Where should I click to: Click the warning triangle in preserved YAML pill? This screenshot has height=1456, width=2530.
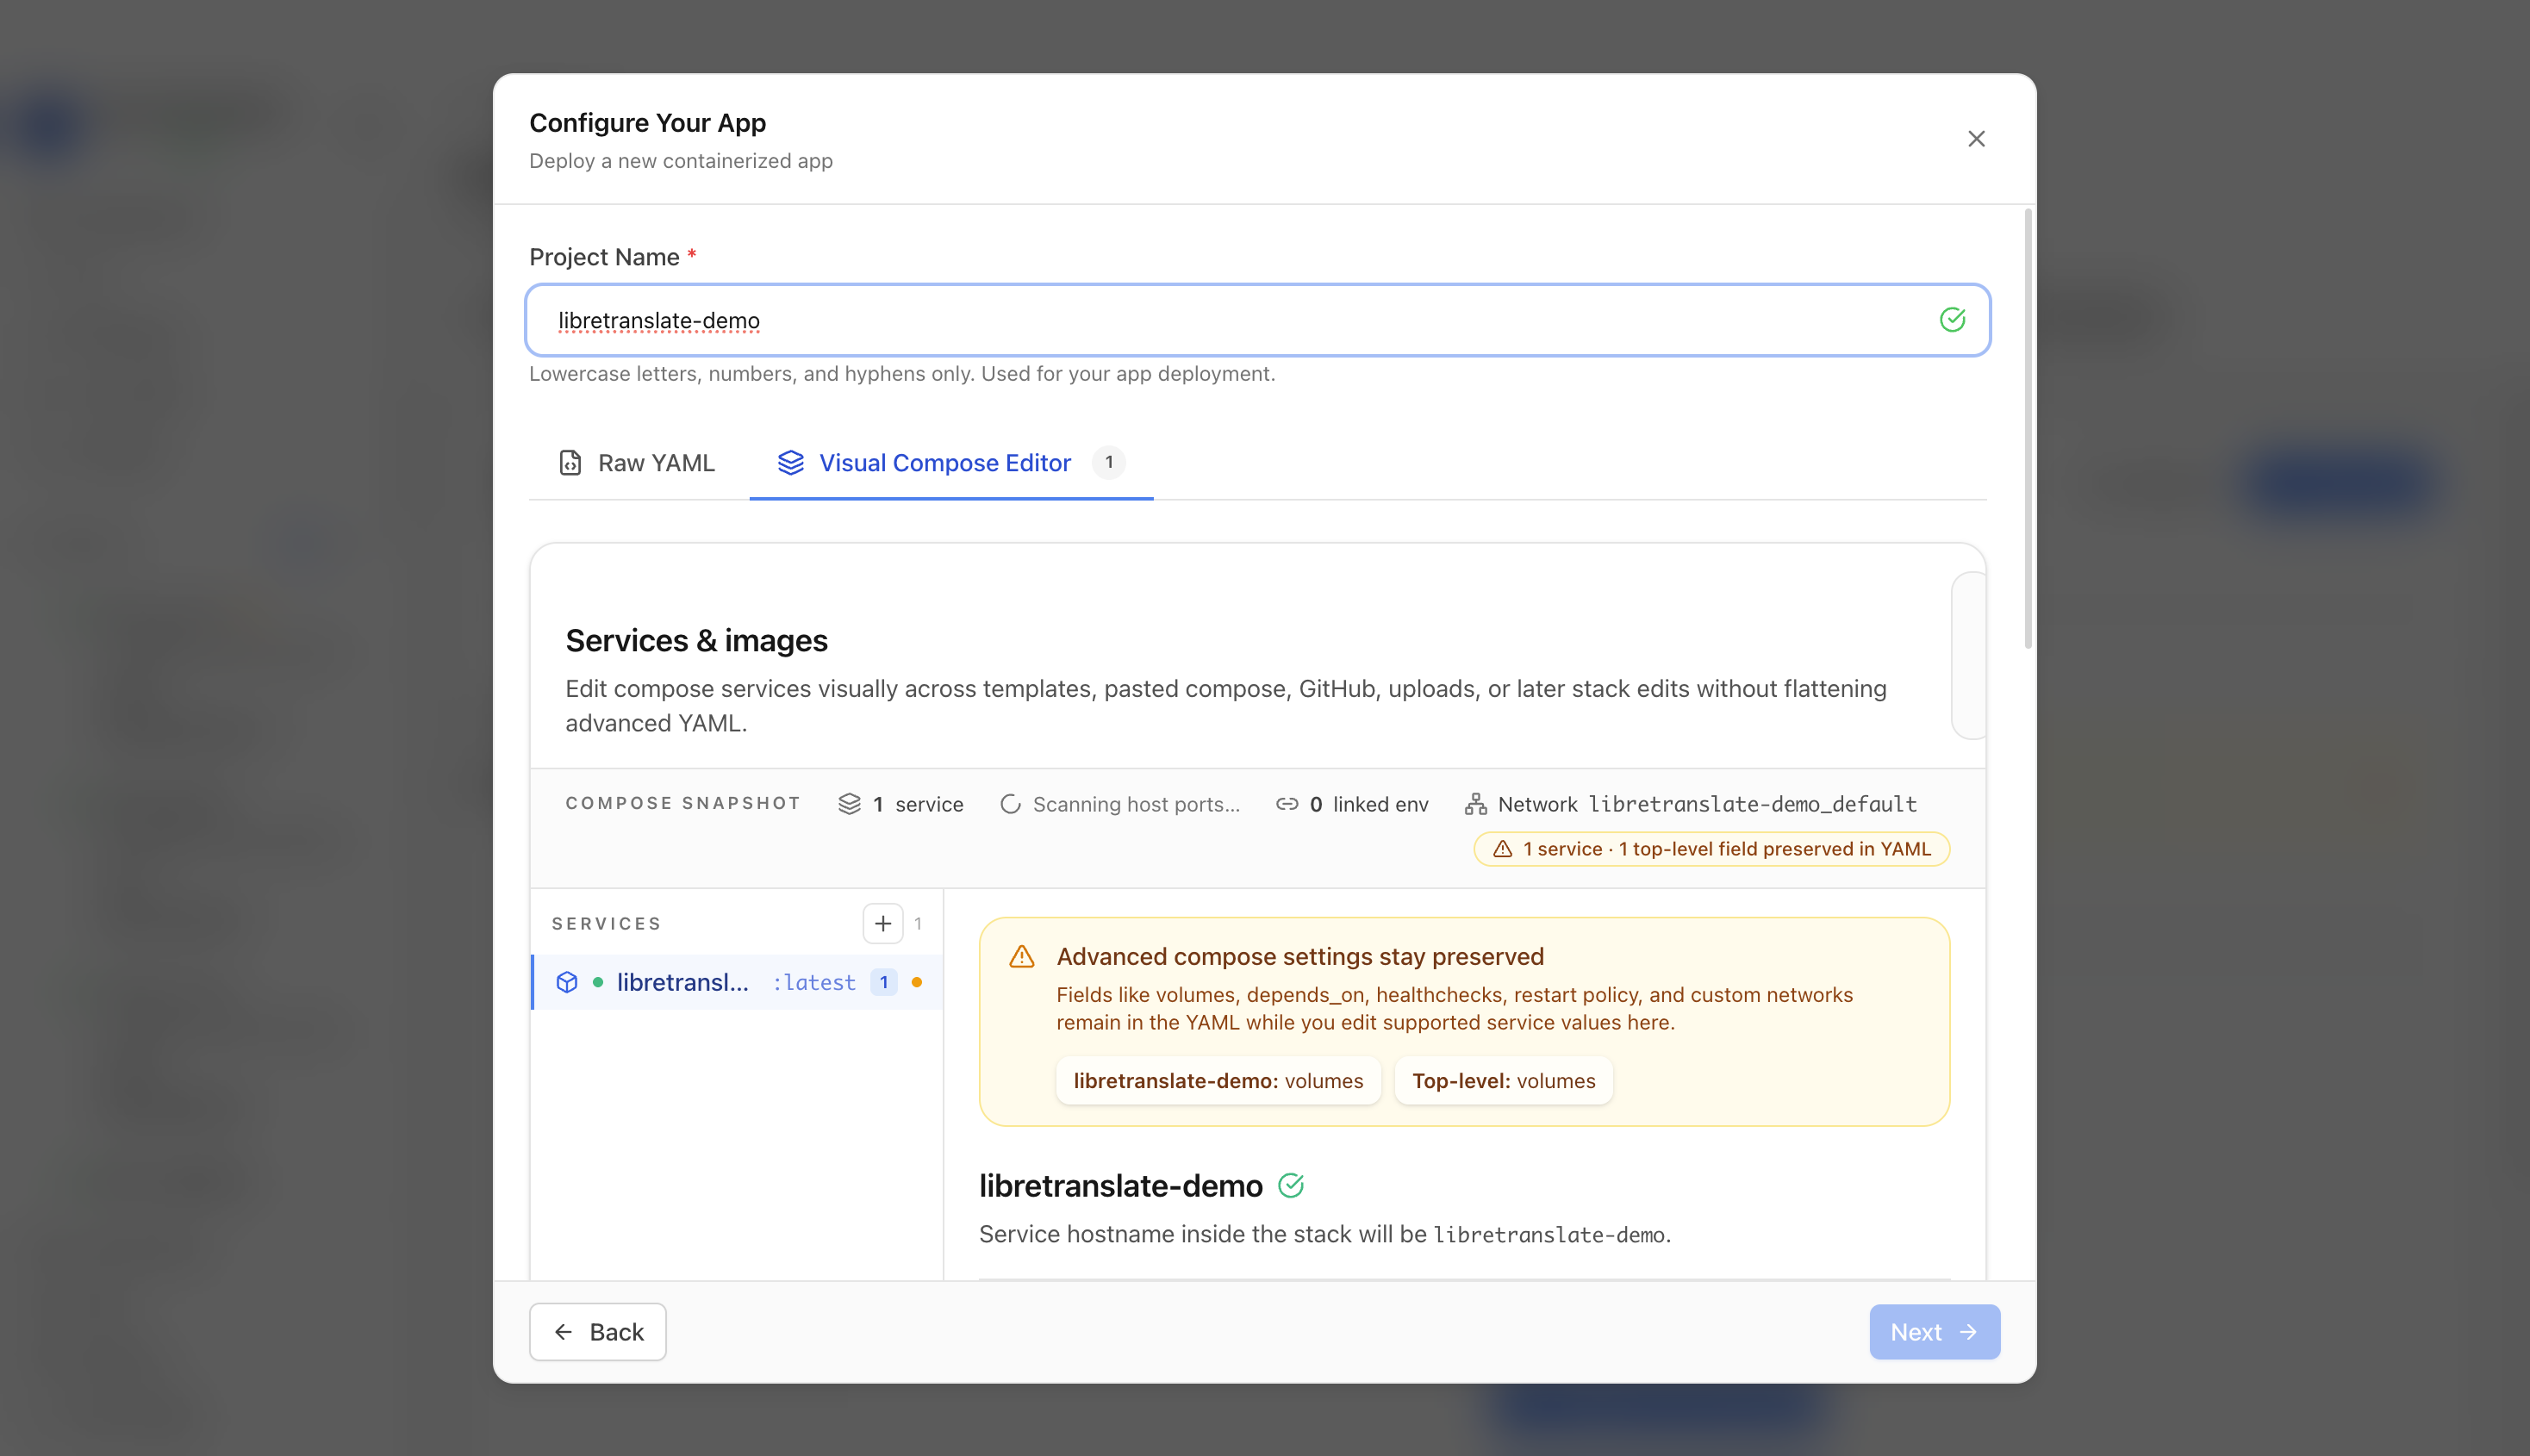coord(1502,849)
